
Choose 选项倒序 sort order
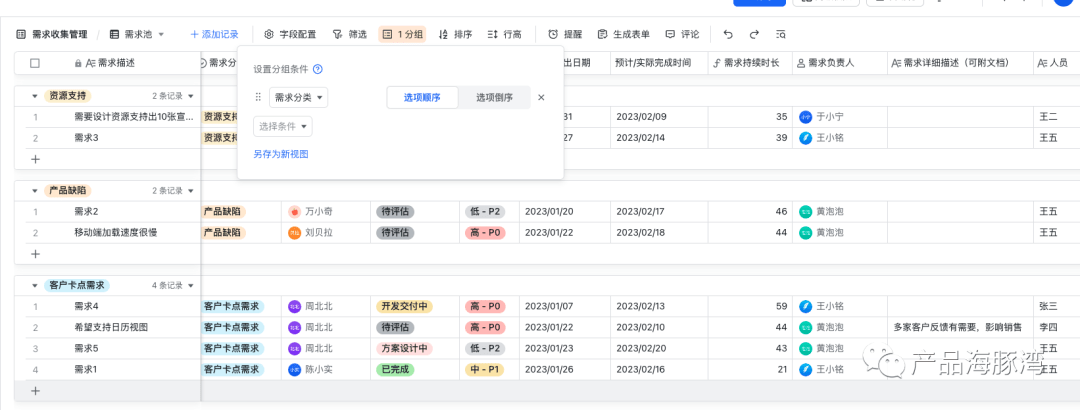[x=494, y=97]
